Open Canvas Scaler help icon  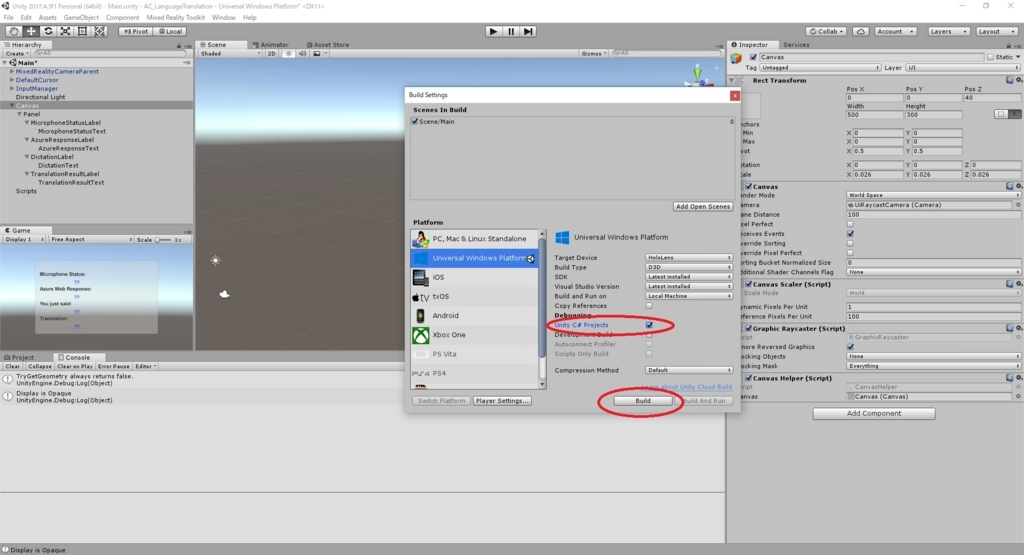1010,284
